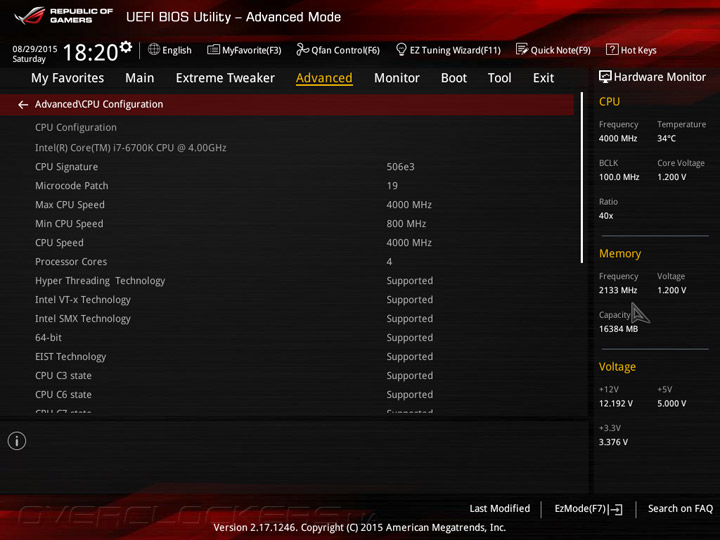Open the My Favorites tab

point(68,78)
